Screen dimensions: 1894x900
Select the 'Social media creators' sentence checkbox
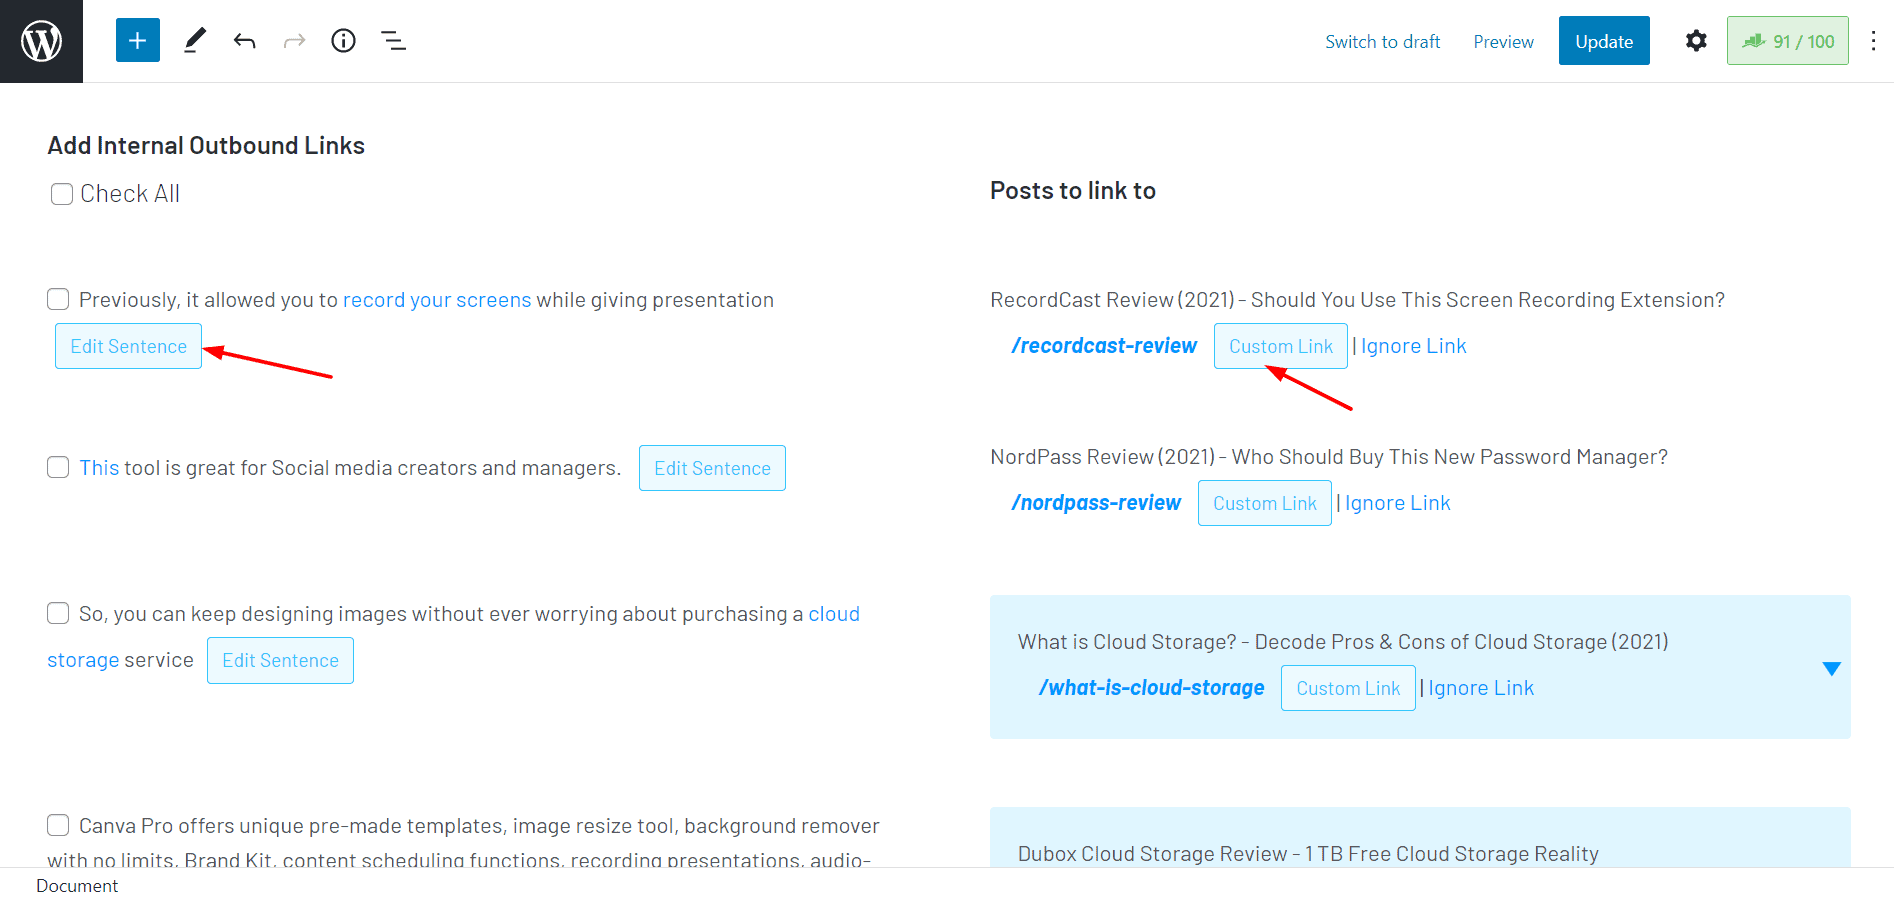(x=58, y=468)
